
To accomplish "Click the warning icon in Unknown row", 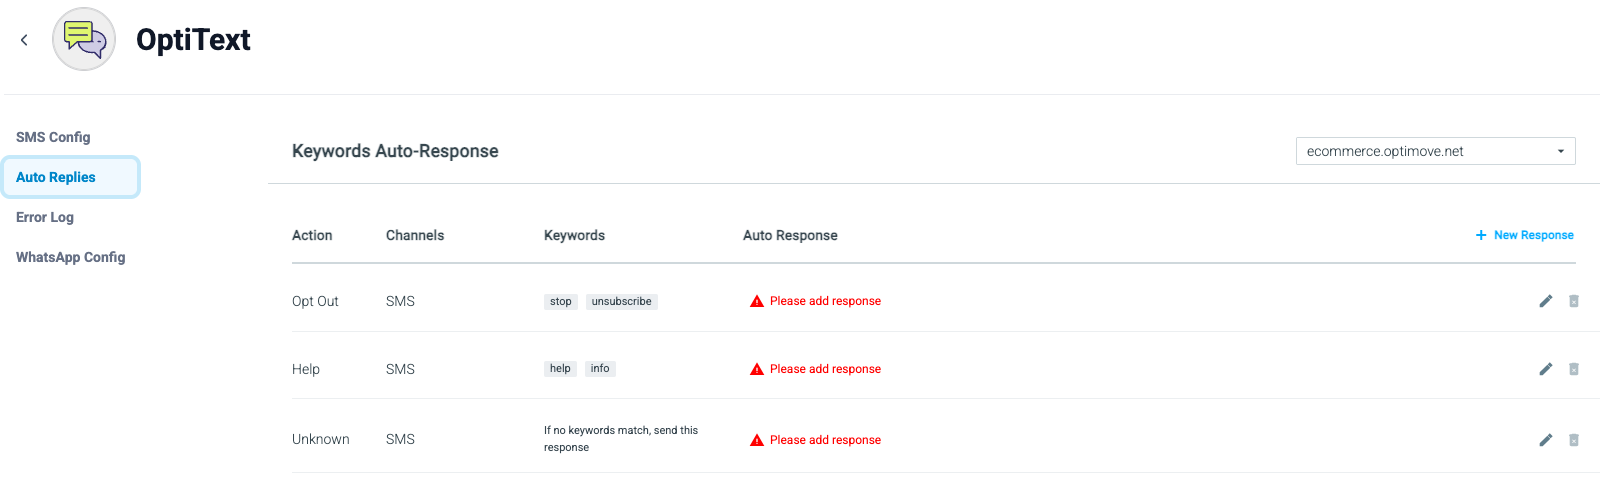I will click(757, 440).
